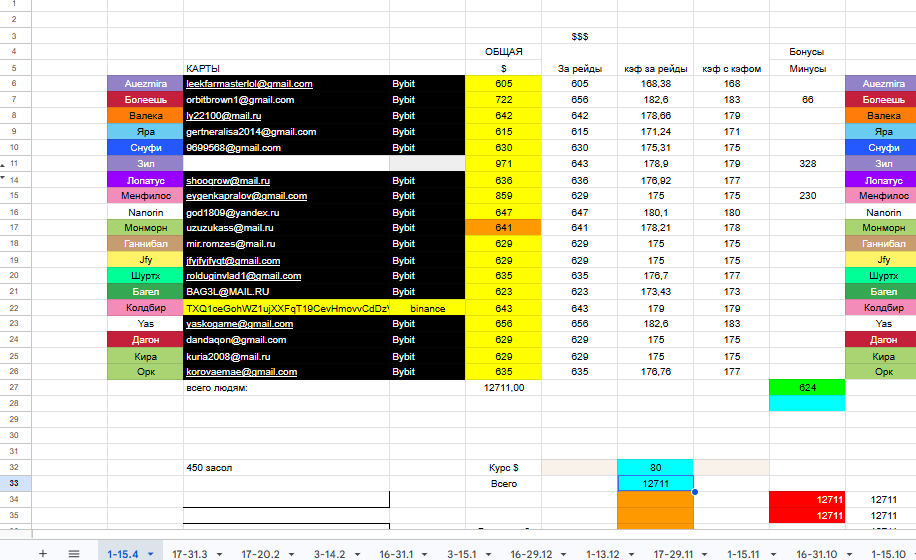Screen dimensions: 916x560
Task: Select the 'кэф с кэфом' header cell
Action: tap(731, 68)
